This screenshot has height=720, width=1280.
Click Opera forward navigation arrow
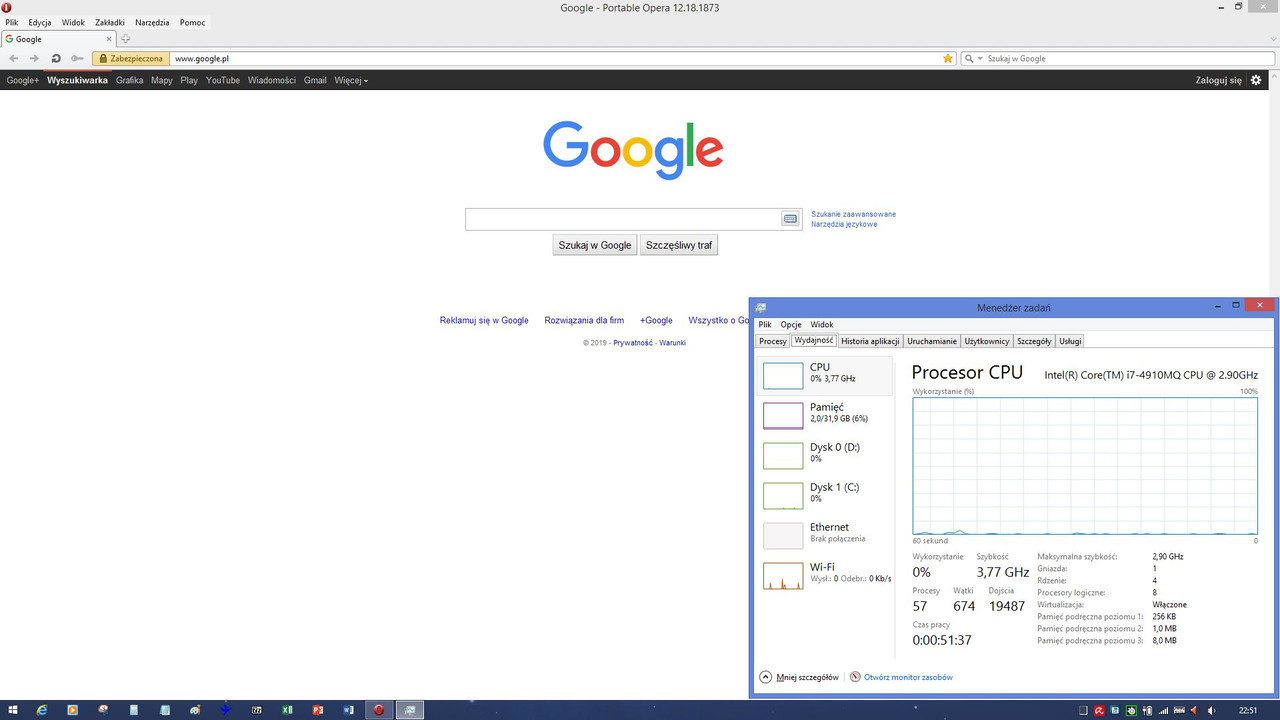[x=34, y=59]
